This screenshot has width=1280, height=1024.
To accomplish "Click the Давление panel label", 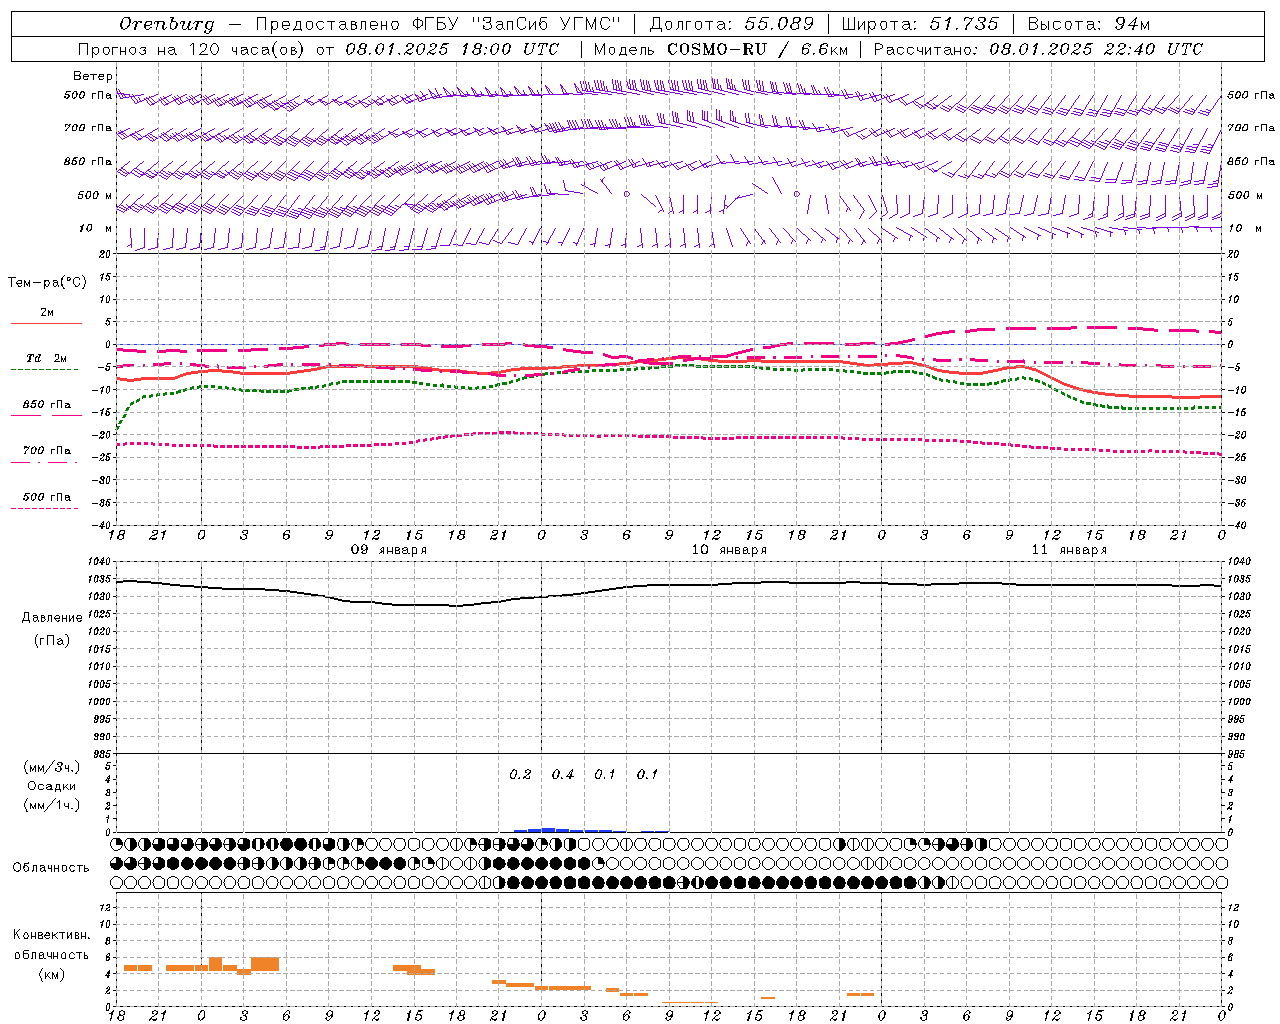I will pos(52,617).
